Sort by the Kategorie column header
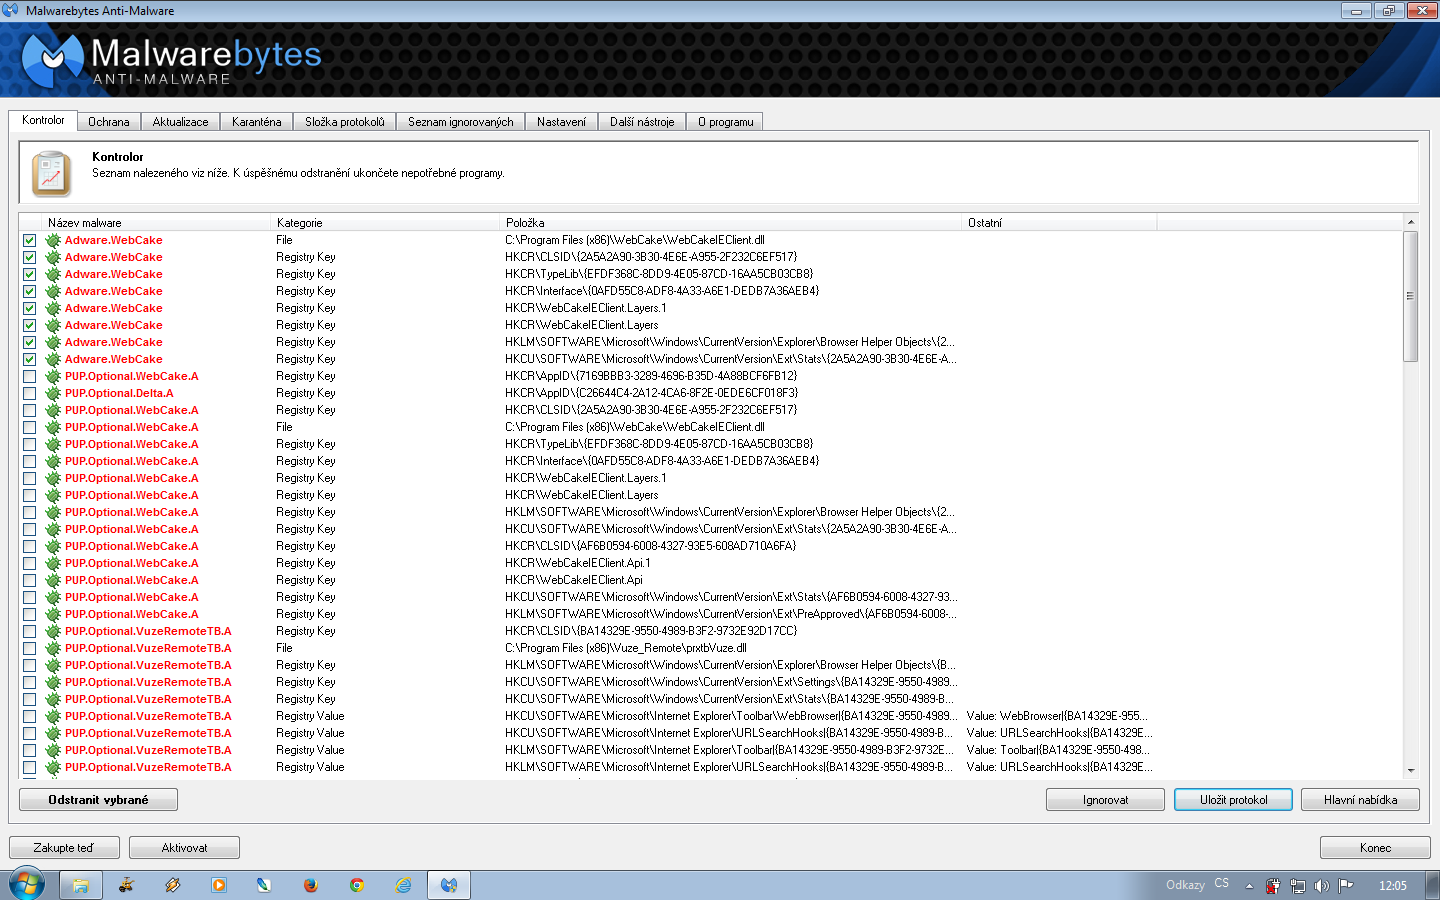The width and height of the screenshot is (1440, 900). point(386,223)
